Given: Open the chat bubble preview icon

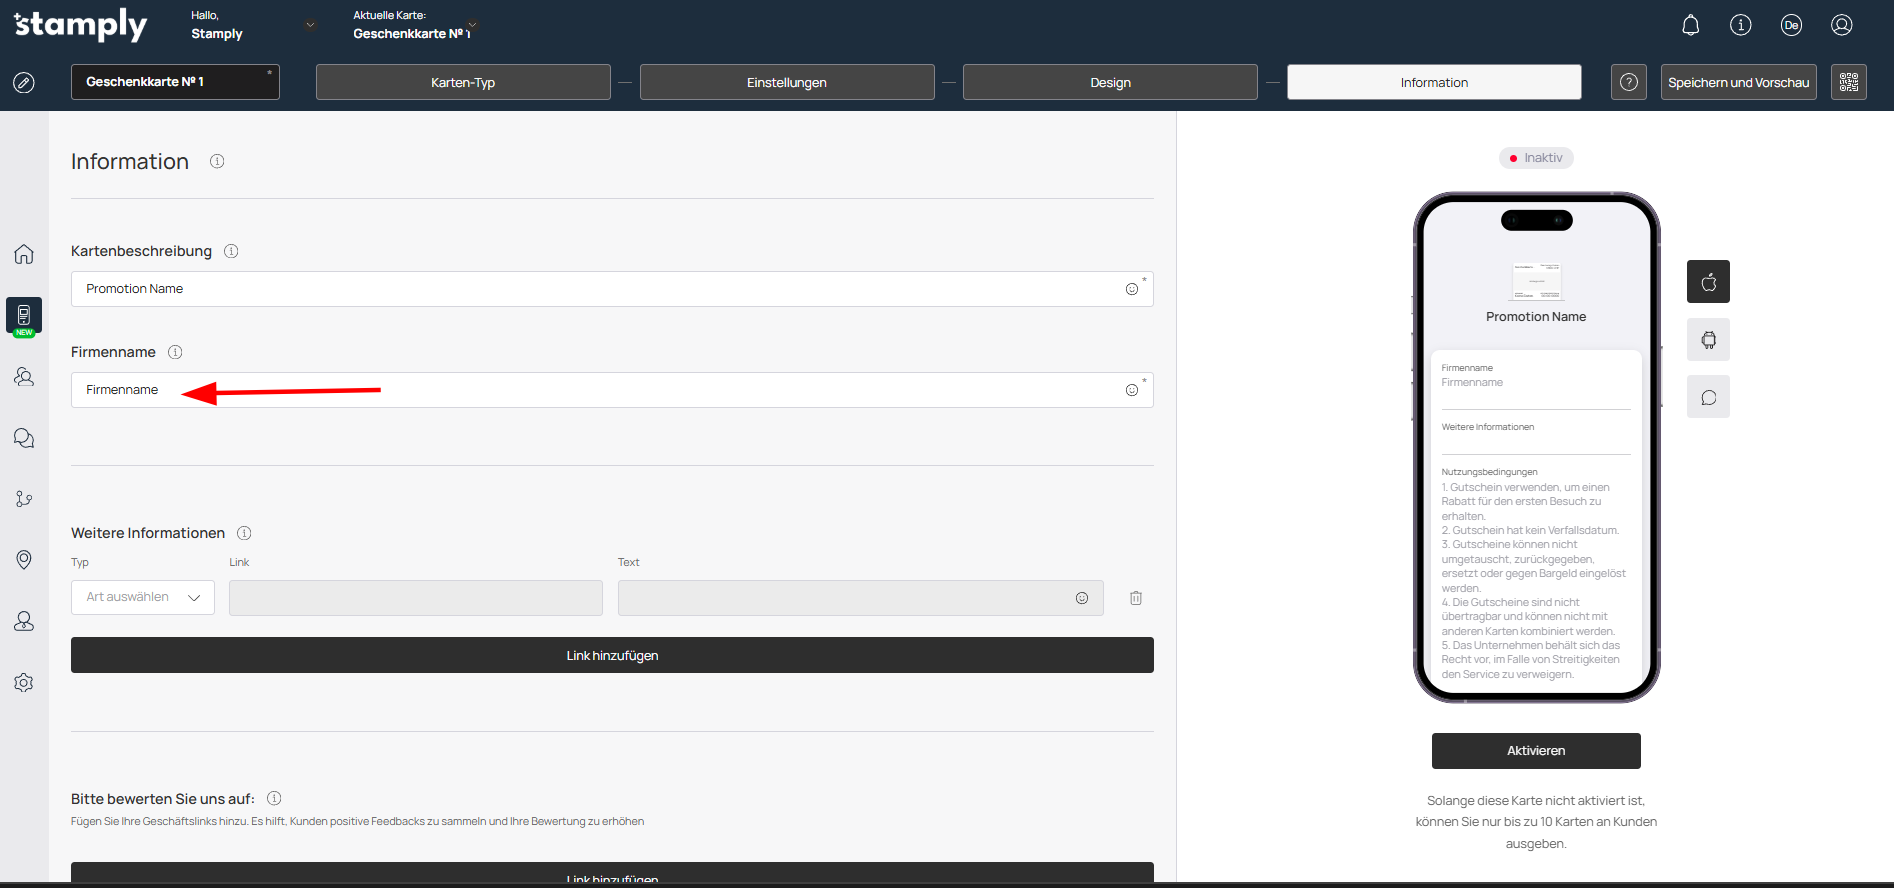Looking at the screenshot, I should pos(1708,398).
